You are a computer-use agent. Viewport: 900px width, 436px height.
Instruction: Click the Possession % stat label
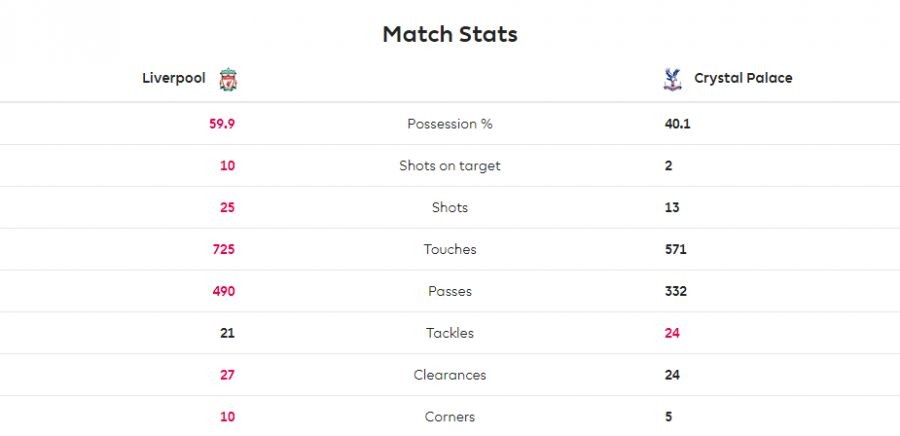450,124
